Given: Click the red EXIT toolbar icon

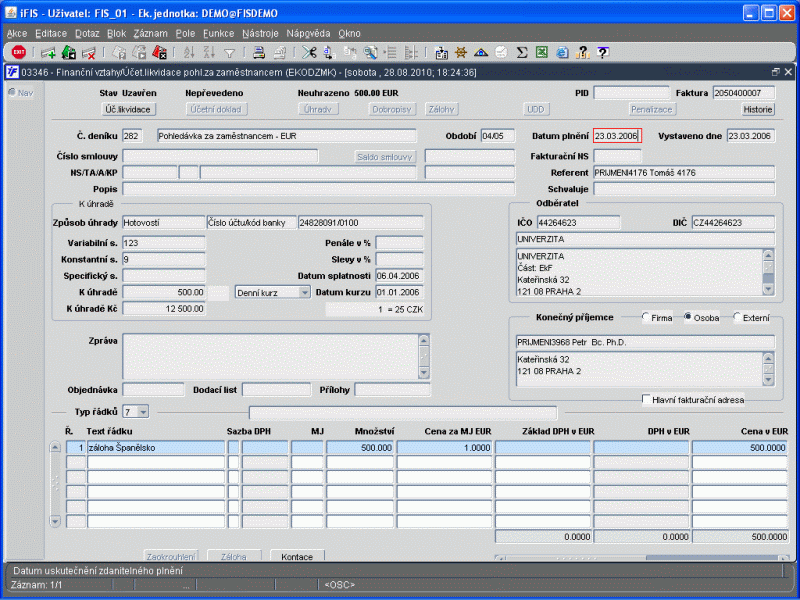Looking at the screenshot, I should [x=19, y=52].
